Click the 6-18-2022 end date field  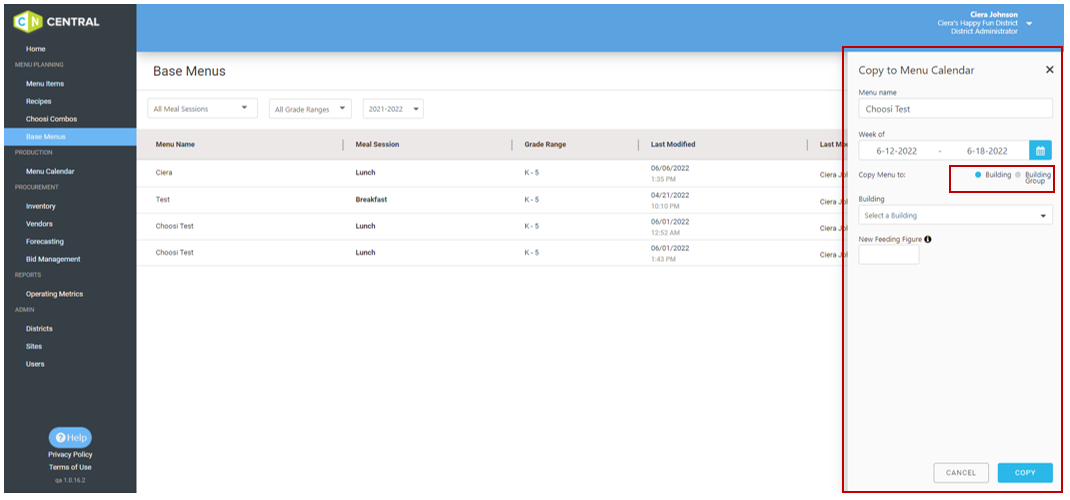coord(987,151)
